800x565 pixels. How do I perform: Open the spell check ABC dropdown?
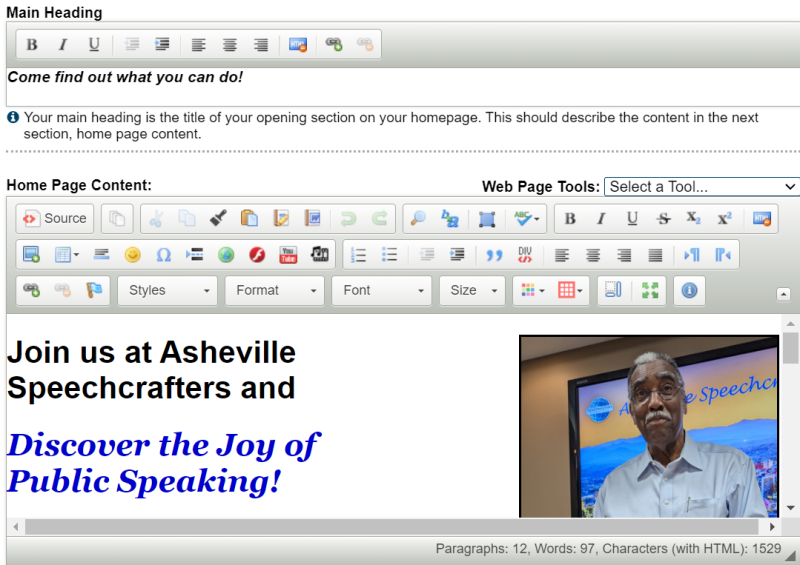[527, 218]
